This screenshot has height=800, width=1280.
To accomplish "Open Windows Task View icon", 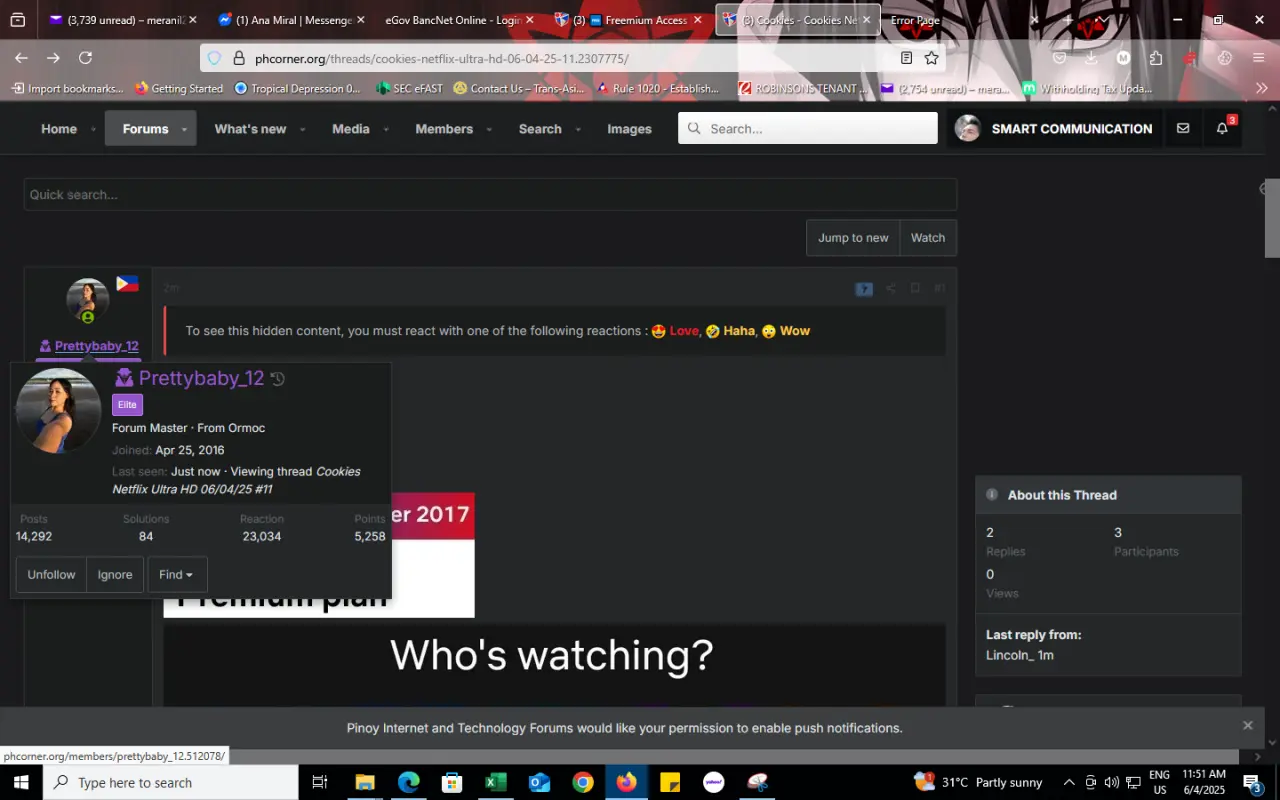I will click(x=320, y=782).
